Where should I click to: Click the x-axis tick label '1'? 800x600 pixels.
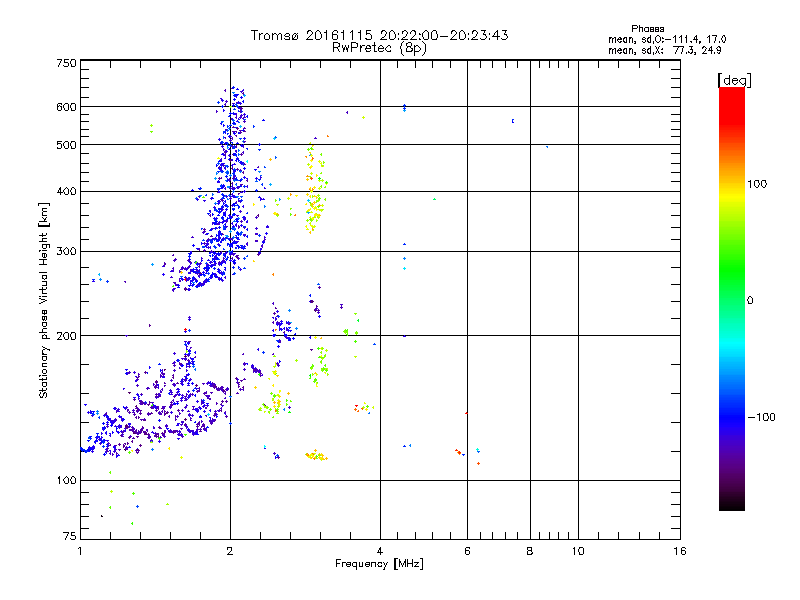click(x=80, y=551)
